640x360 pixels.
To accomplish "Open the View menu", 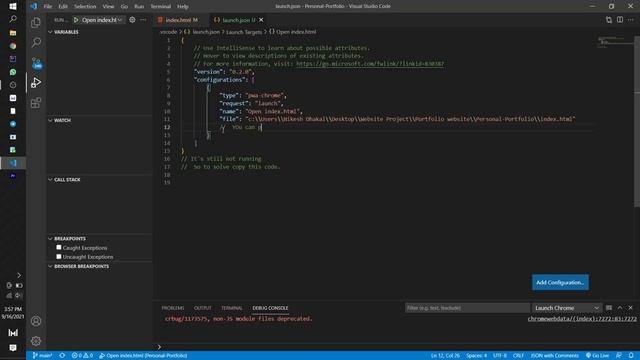I will (108, 6).
